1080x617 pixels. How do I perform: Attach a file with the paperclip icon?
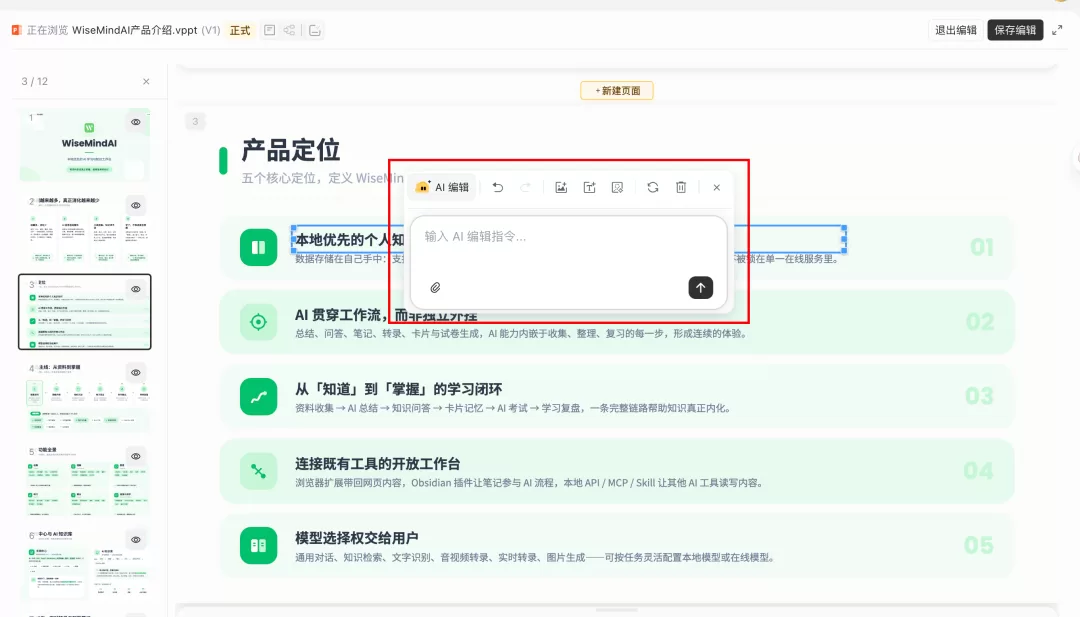435,288
